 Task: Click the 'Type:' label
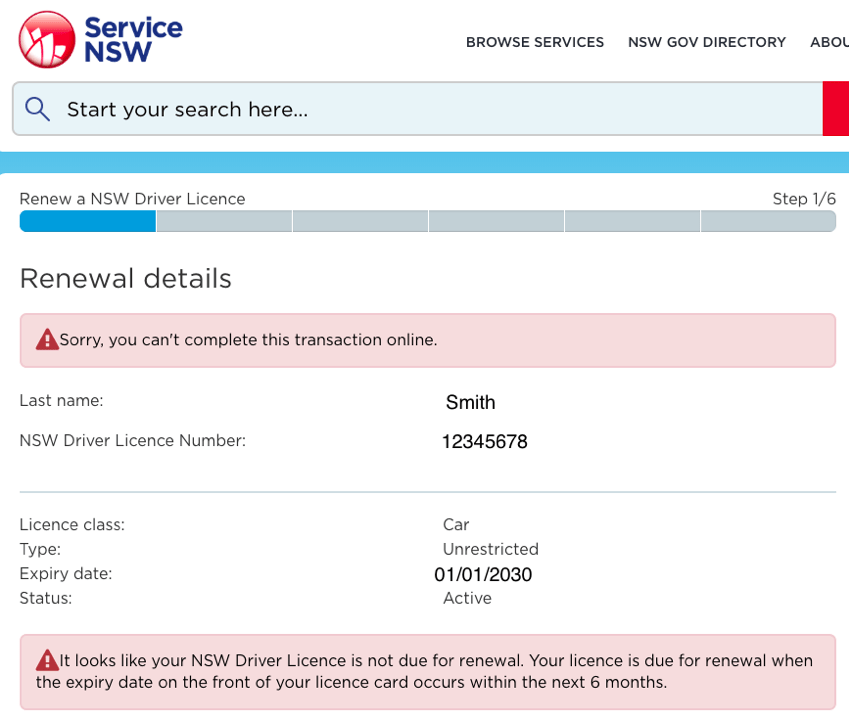point(41,549)
